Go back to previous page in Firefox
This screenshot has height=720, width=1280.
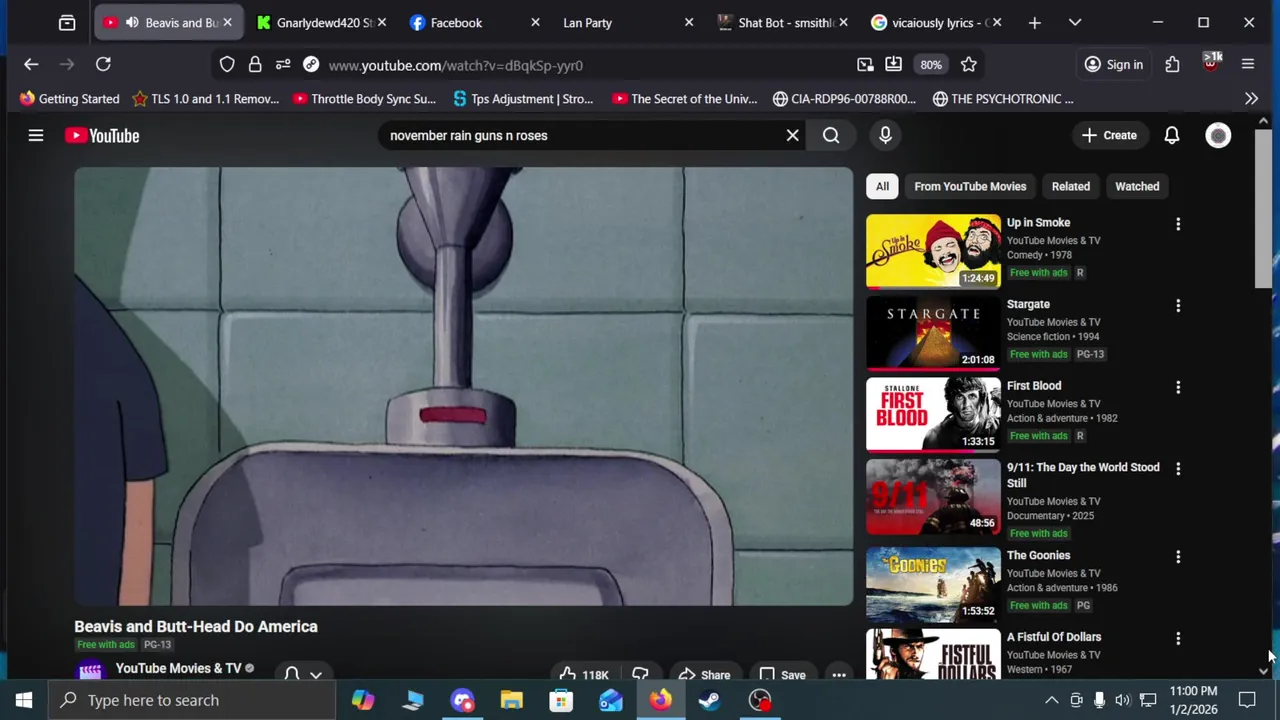[31, 64]
